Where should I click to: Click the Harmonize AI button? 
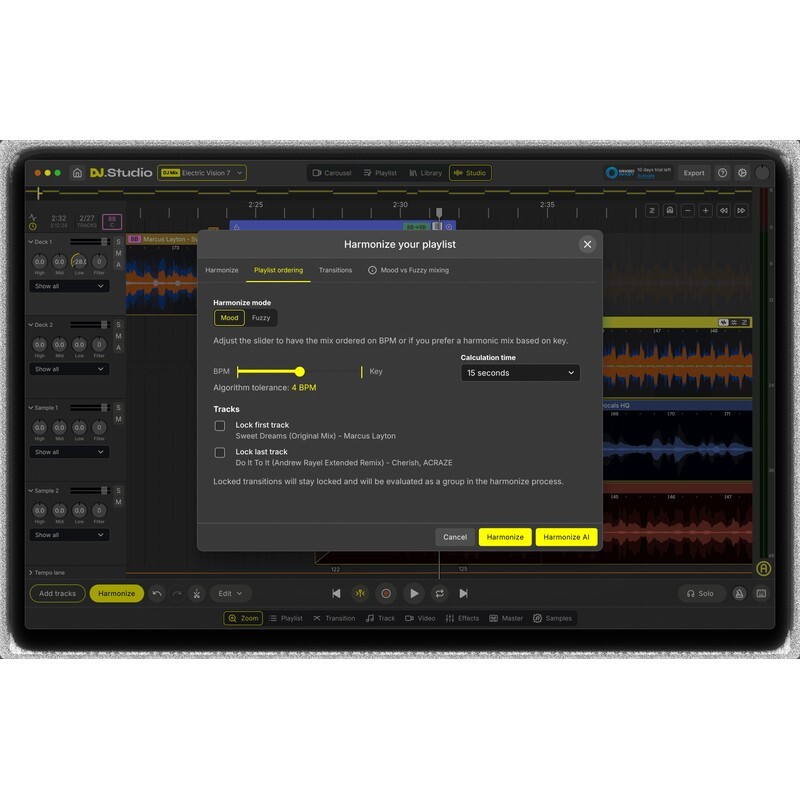tap(566, 537)
